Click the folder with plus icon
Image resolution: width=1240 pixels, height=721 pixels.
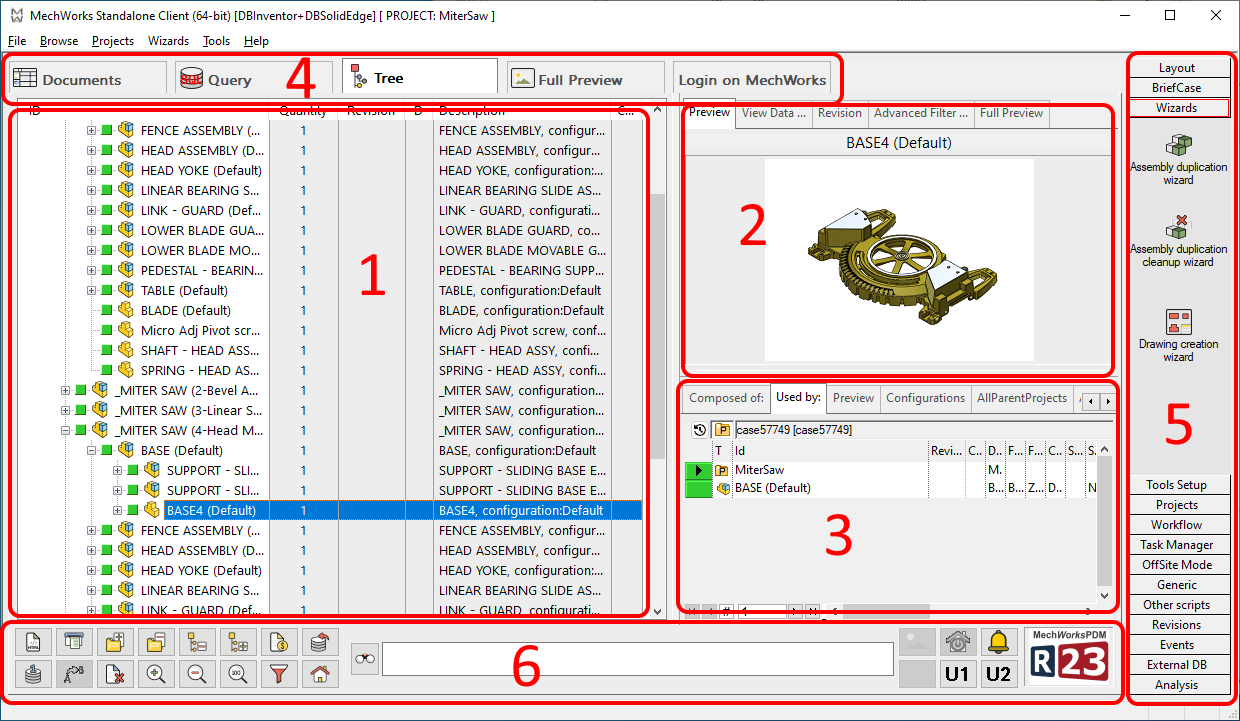point(116,642)
